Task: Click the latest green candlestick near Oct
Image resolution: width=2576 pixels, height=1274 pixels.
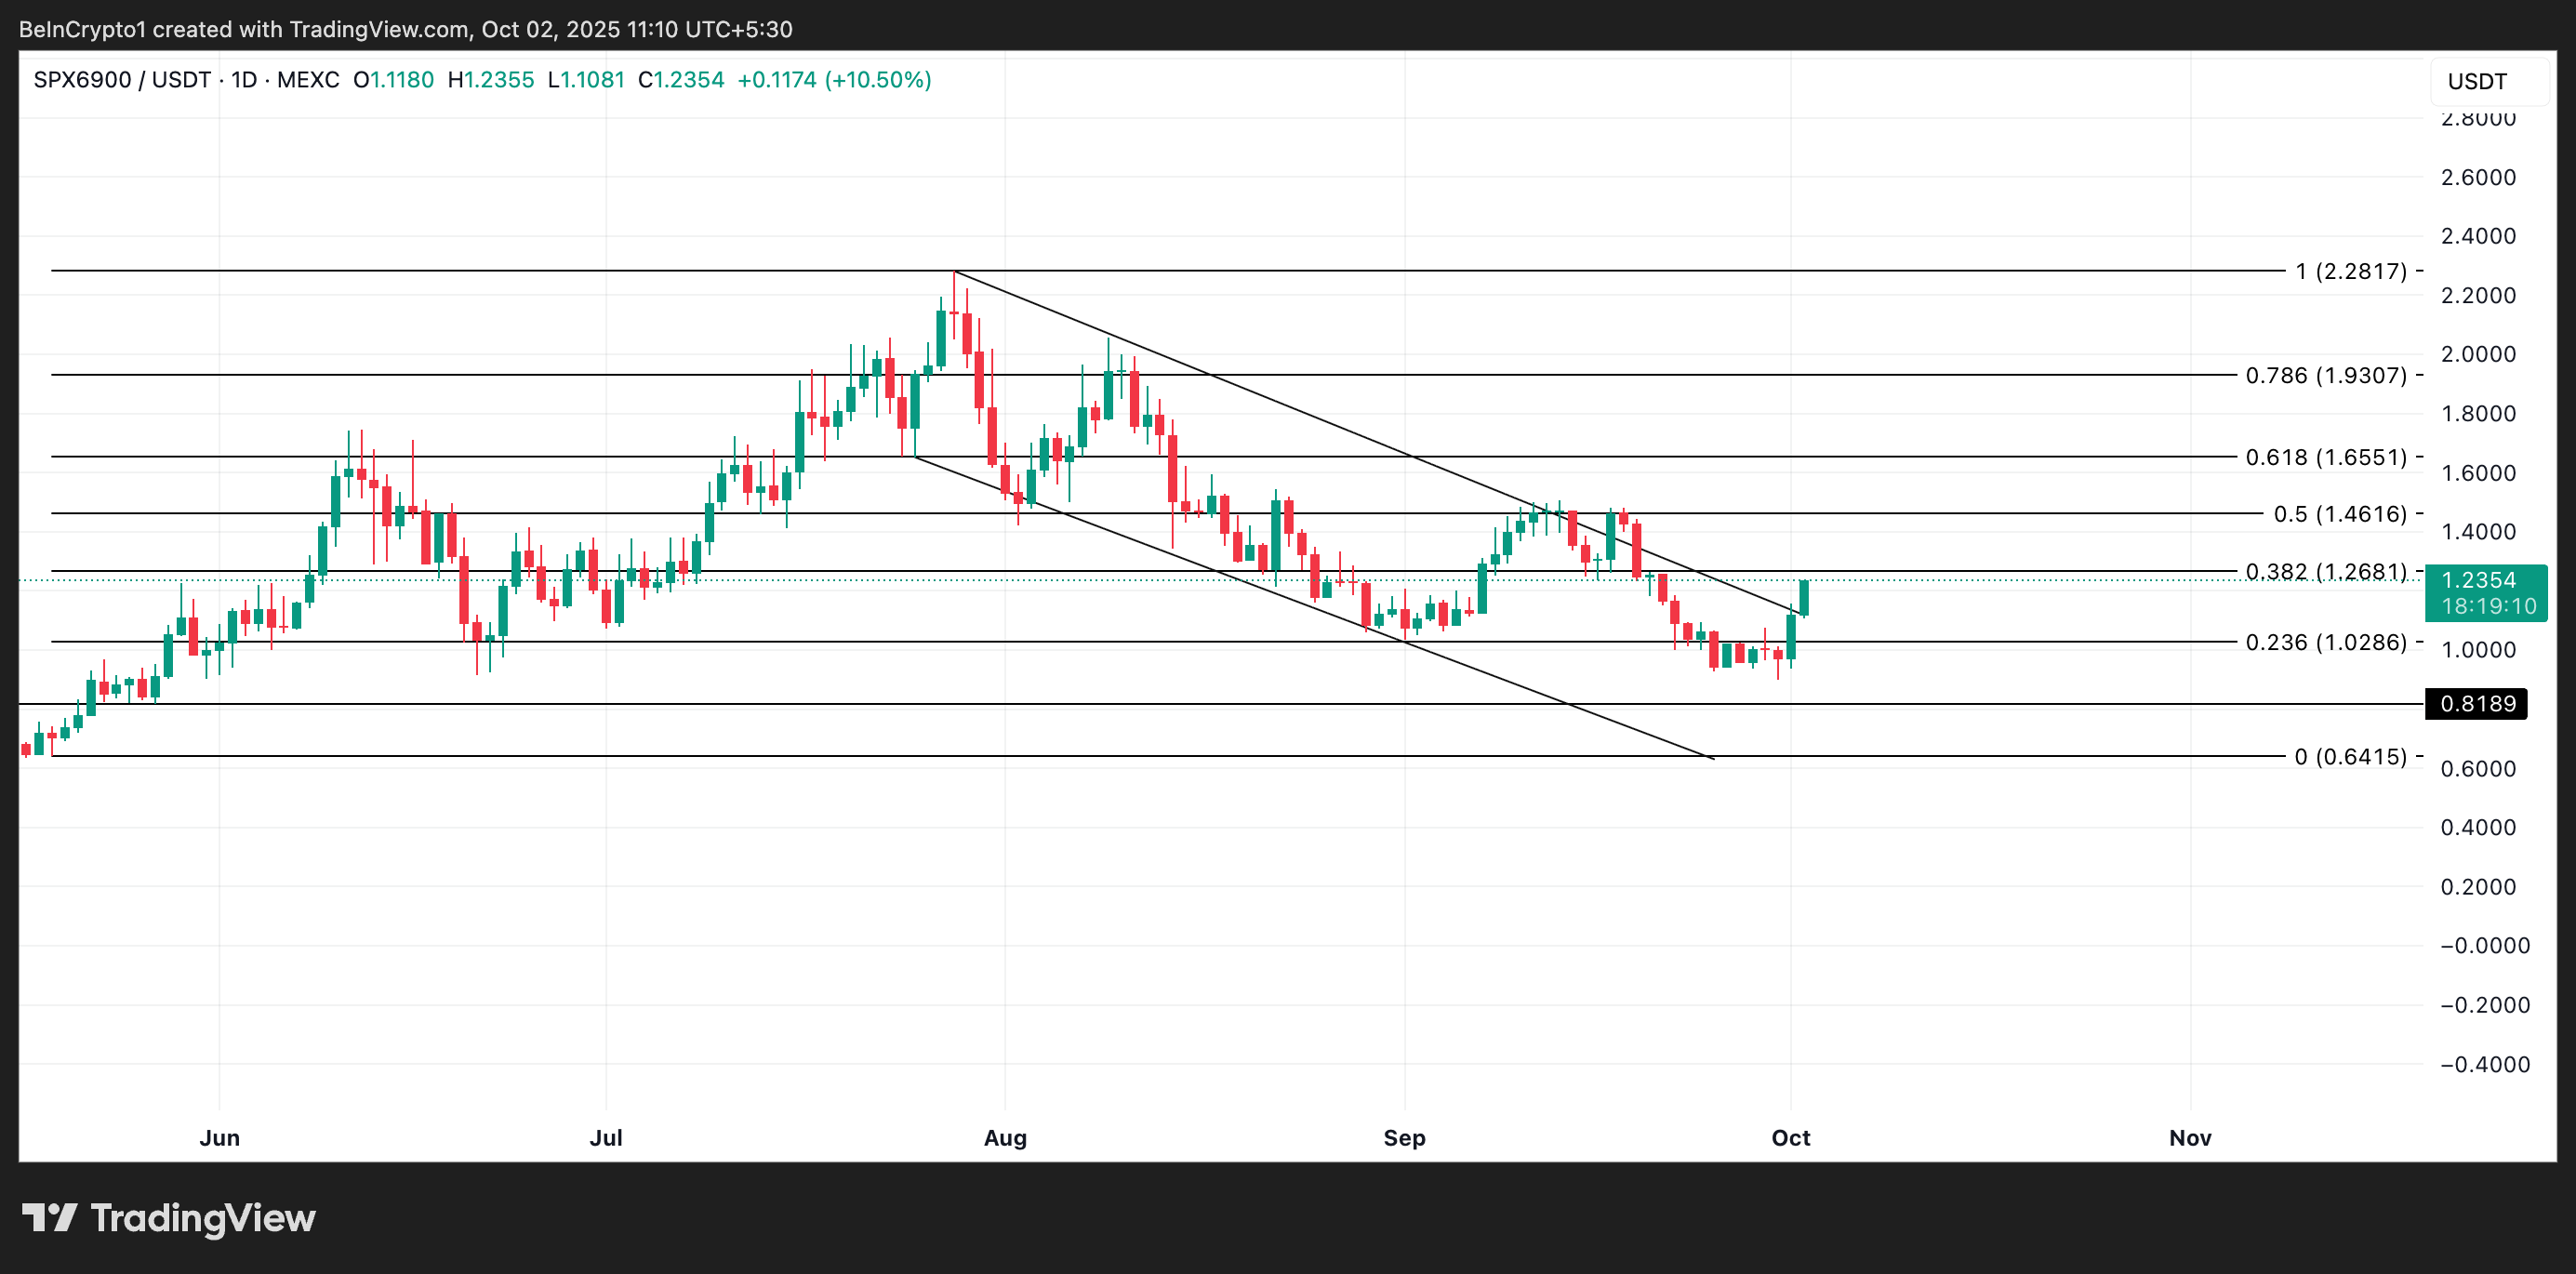Action: [x=1804, y=597]
